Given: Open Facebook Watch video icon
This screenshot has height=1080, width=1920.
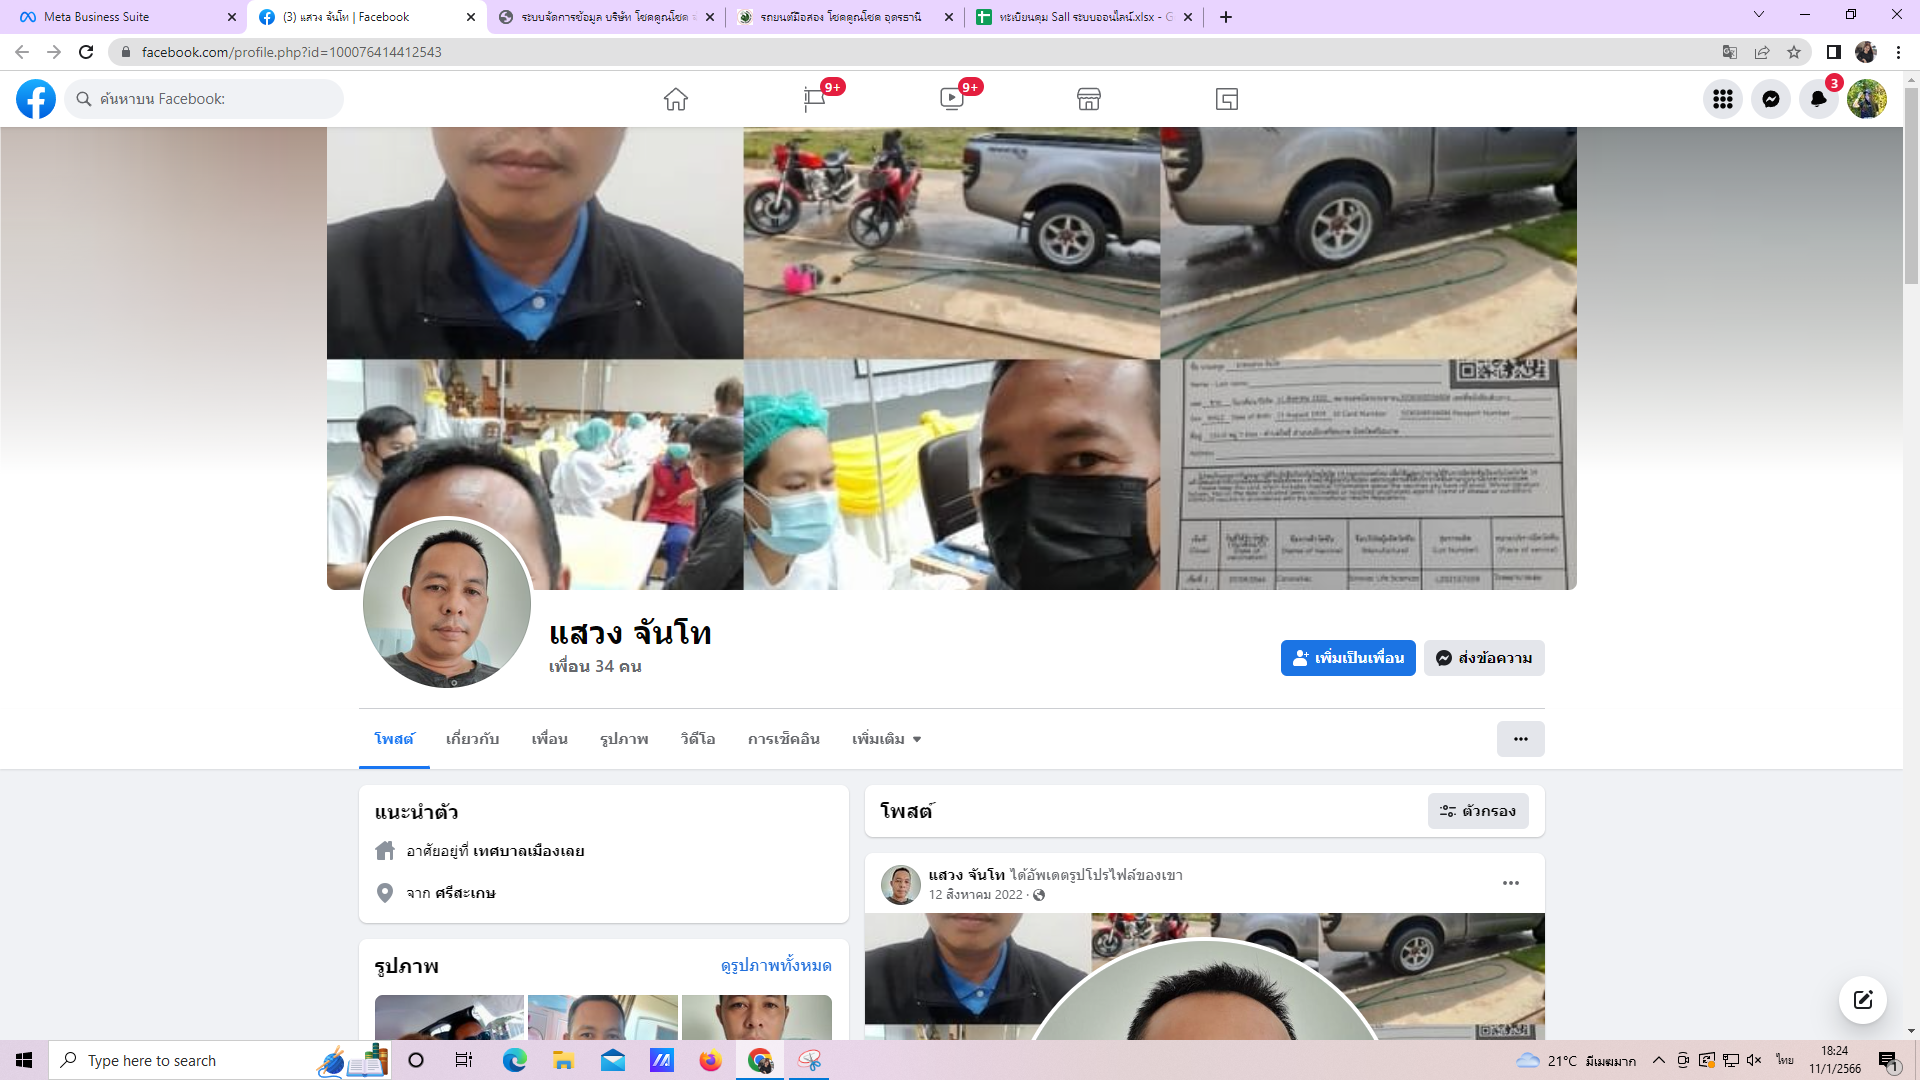Looking at the screenshot, I should click(951, 99).
